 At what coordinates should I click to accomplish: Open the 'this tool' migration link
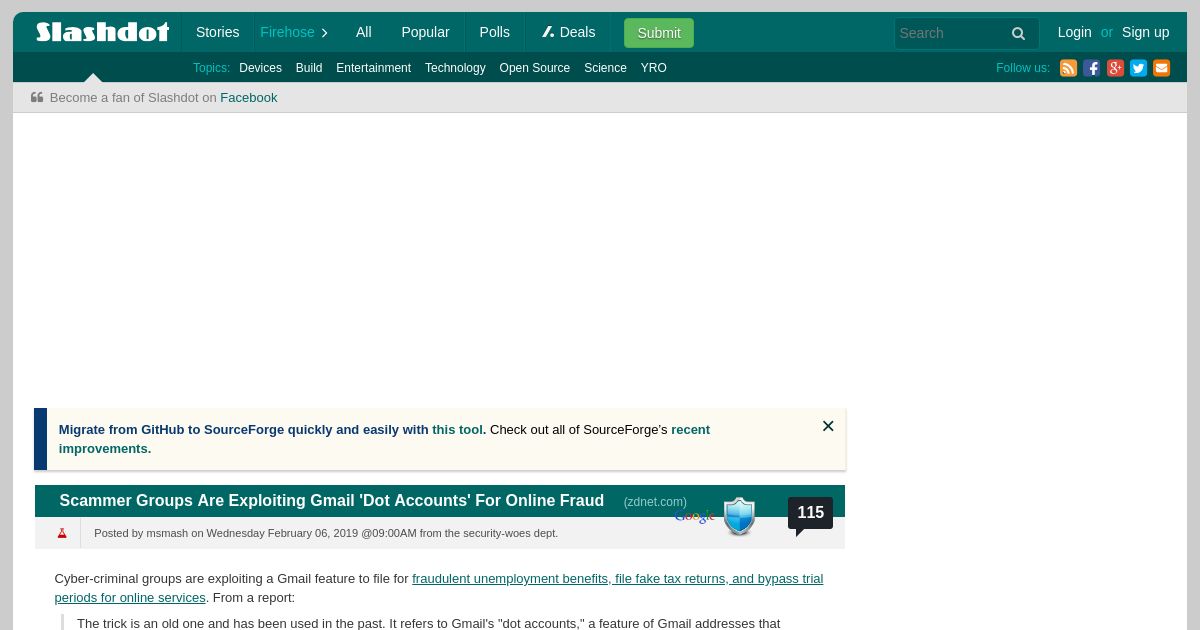457,430
